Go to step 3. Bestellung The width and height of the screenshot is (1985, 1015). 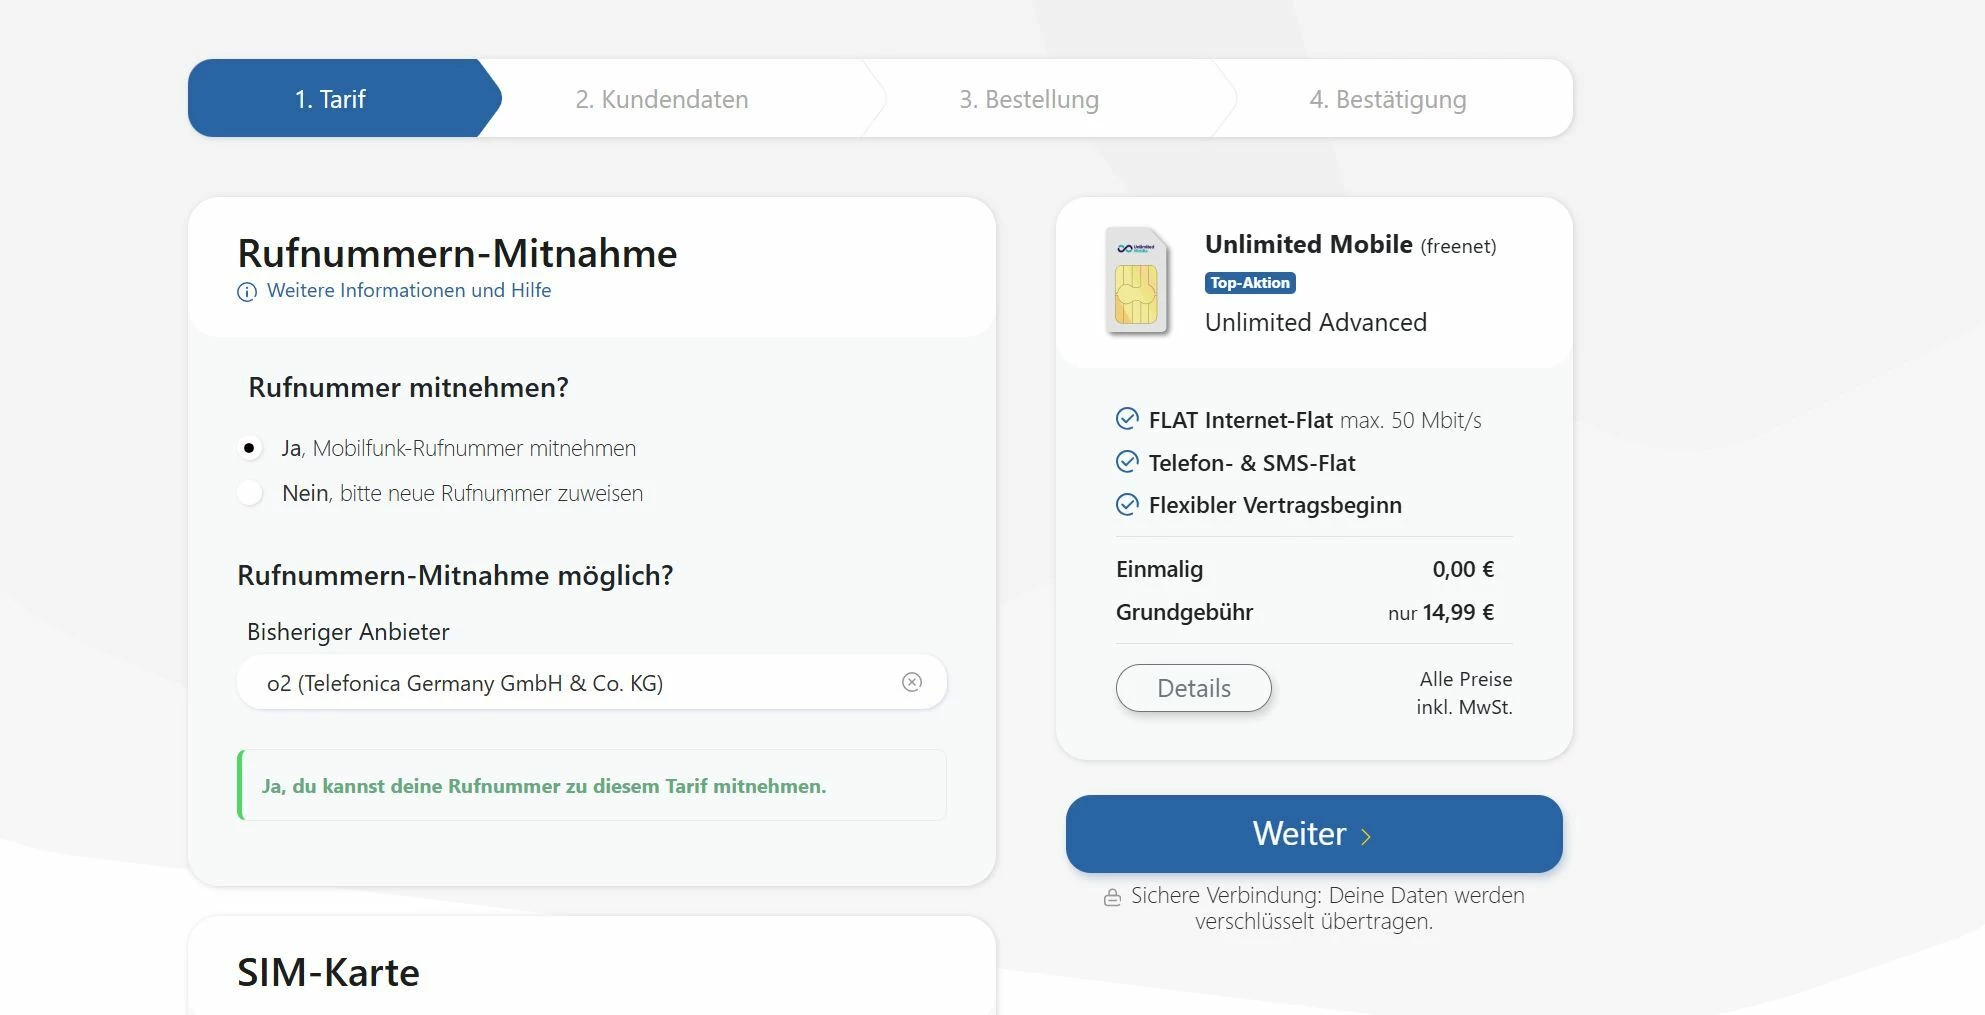[1029, 99]
